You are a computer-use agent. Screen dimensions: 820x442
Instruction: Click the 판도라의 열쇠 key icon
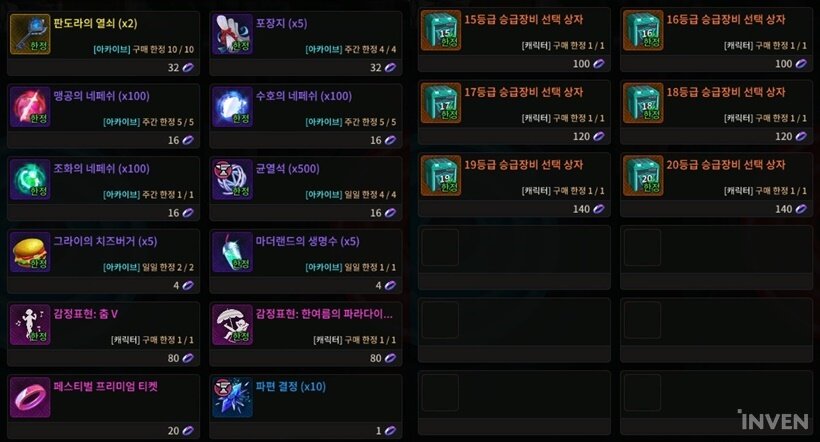coord(30,34)
